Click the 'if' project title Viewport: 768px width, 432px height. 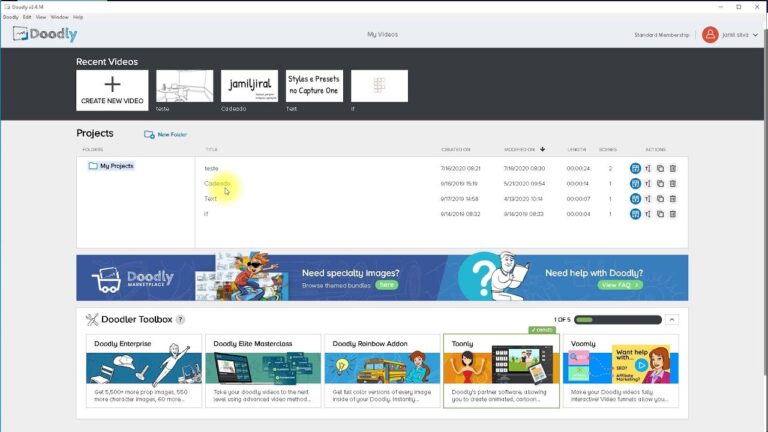(206, 214)
